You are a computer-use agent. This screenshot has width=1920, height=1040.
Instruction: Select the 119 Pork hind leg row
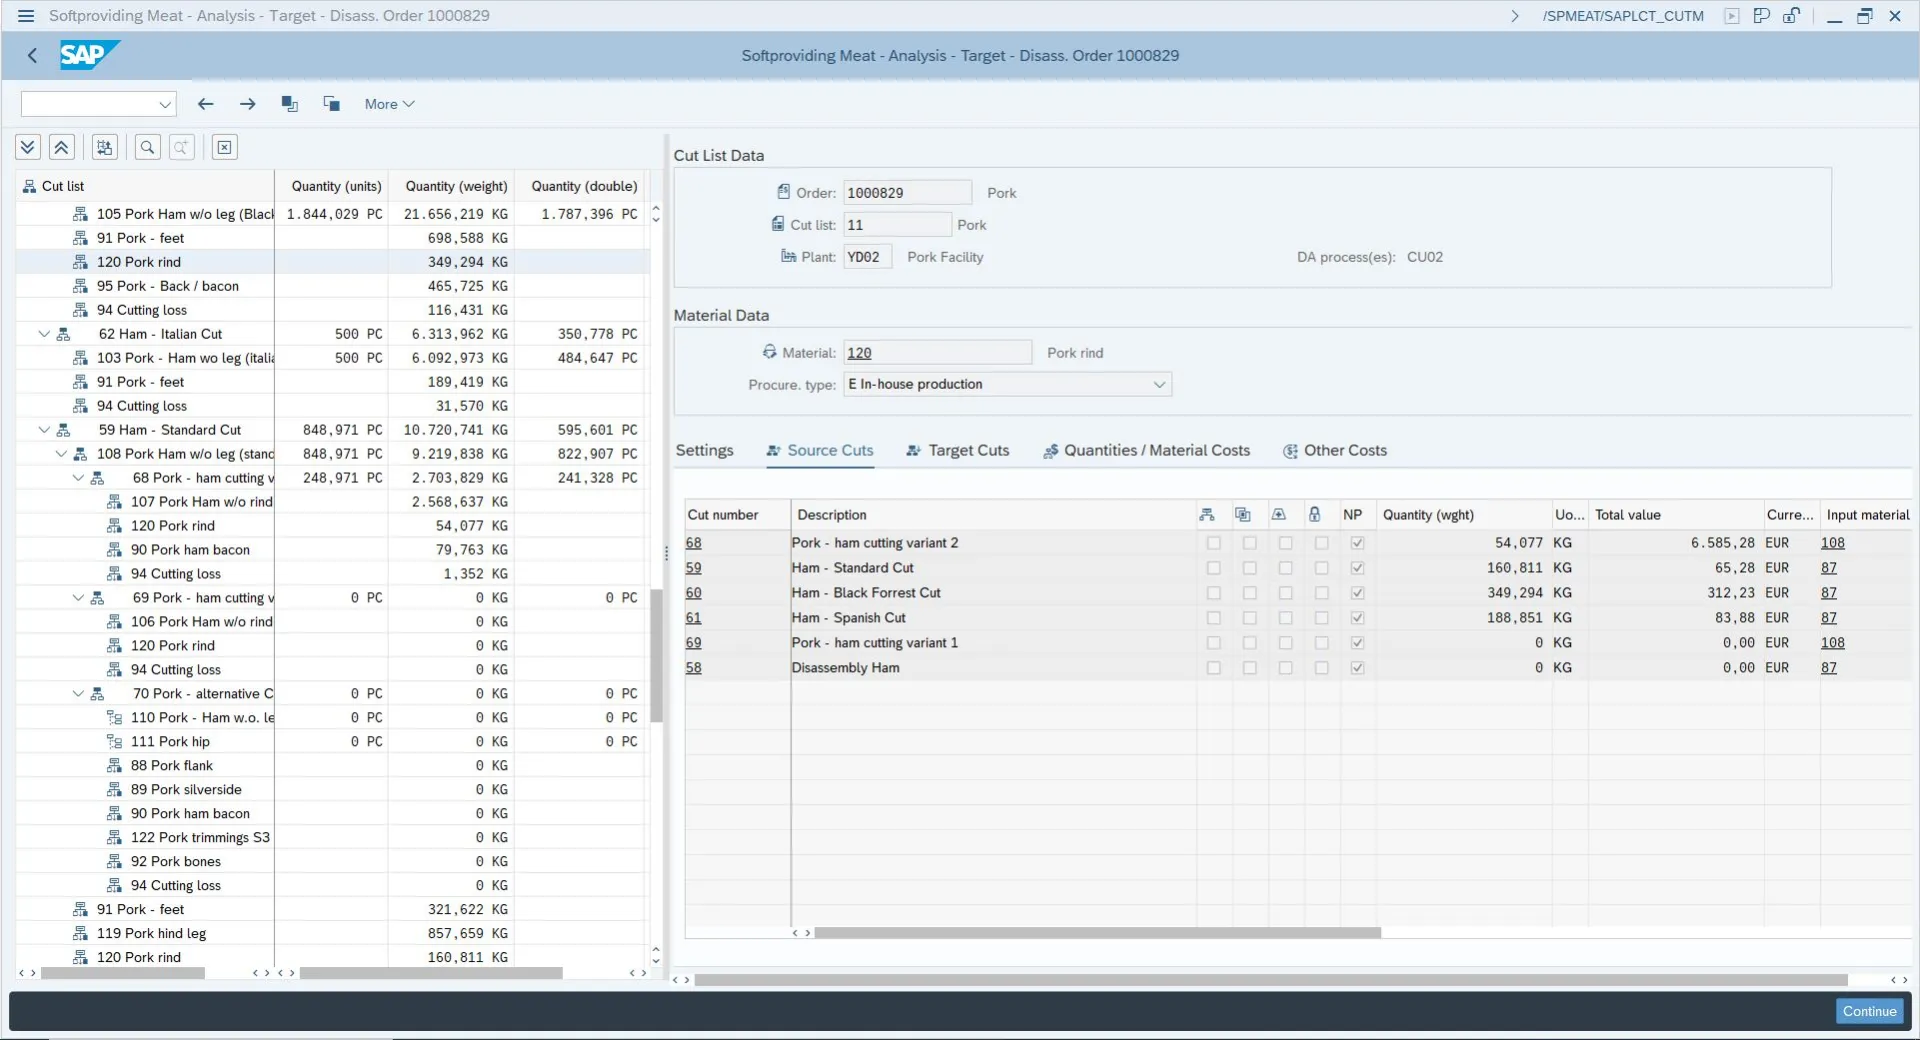click(332, 933)
